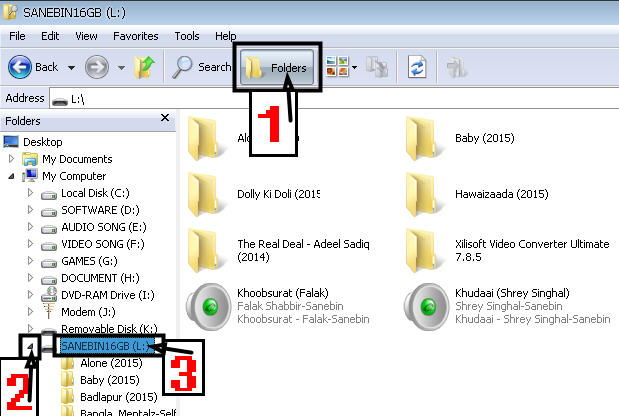
Task: Click the address bar showing L:\
Action: click(334, 99)
